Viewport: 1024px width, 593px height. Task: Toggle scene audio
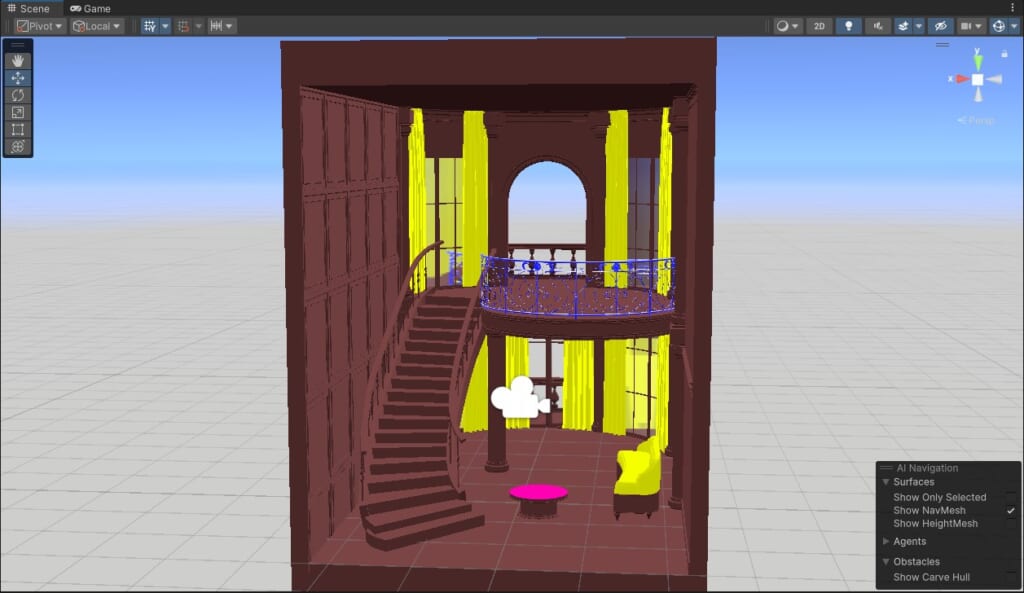[878, 26]
